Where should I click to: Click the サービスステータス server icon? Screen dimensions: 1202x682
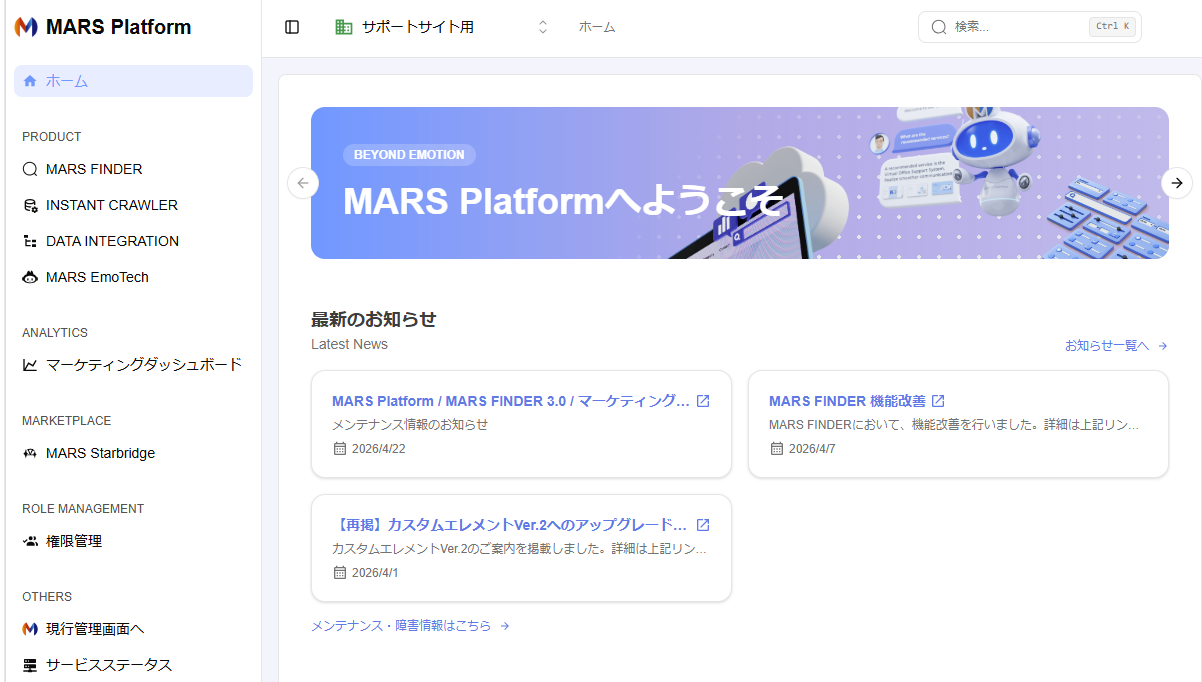[30, 665]
